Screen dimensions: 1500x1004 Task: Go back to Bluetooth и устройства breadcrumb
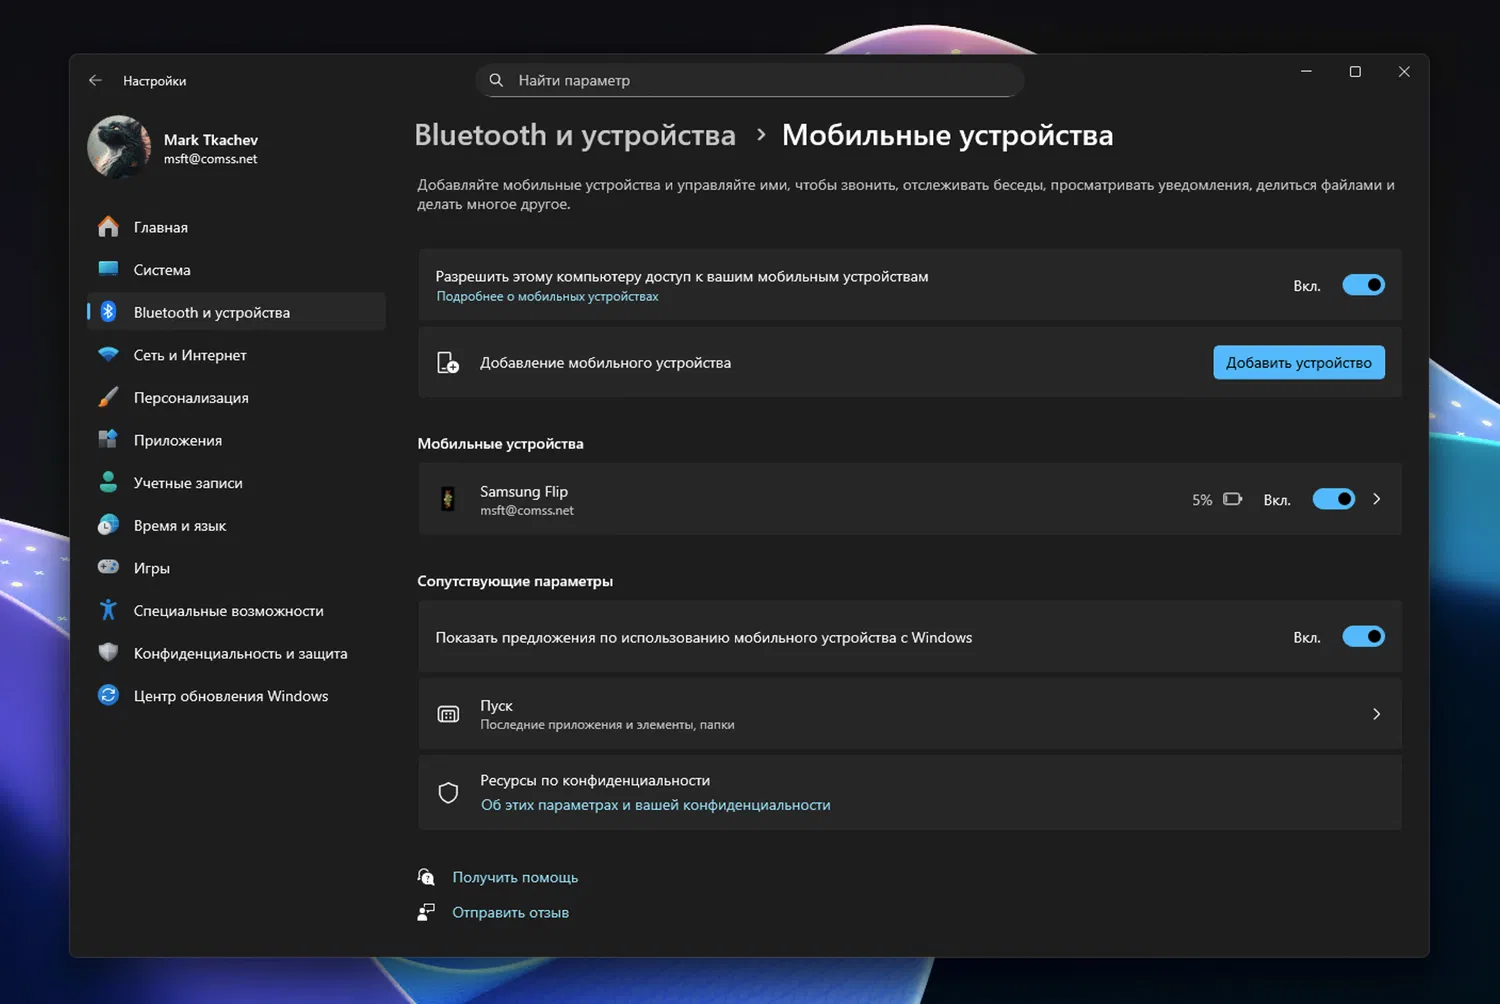pos(575,135)
